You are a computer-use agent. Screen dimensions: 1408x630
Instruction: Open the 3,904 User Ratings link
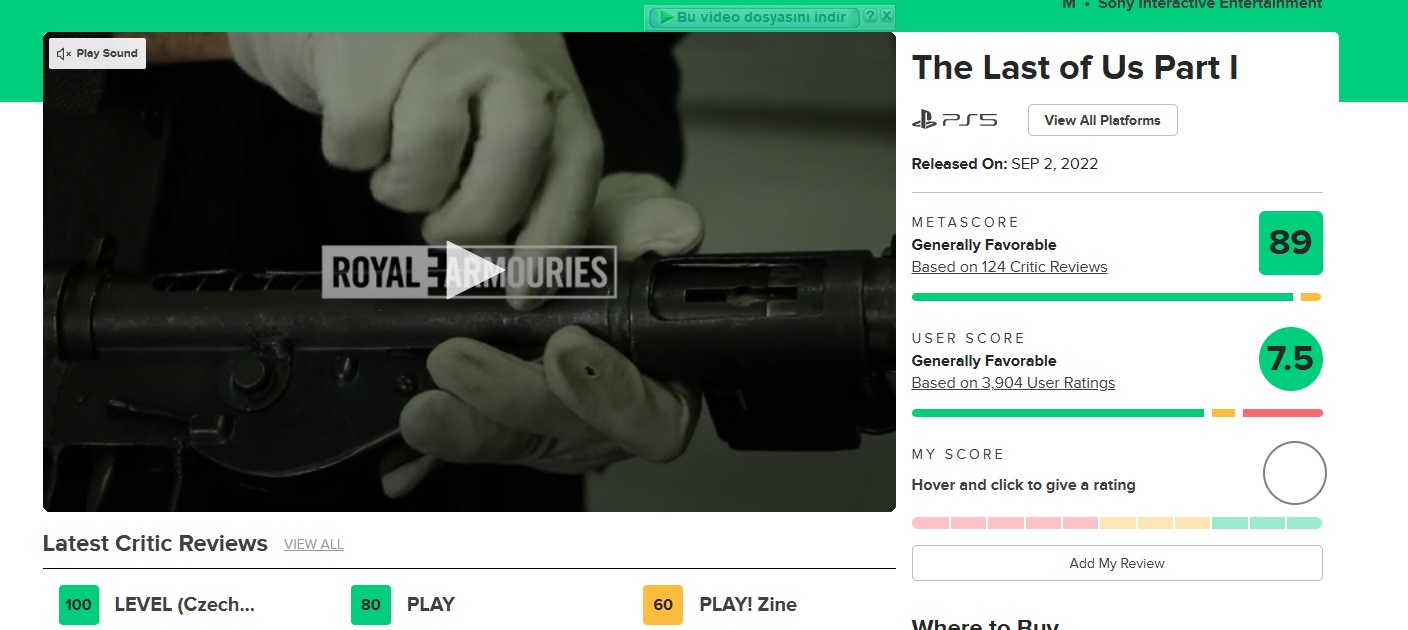pos(1013,383)
